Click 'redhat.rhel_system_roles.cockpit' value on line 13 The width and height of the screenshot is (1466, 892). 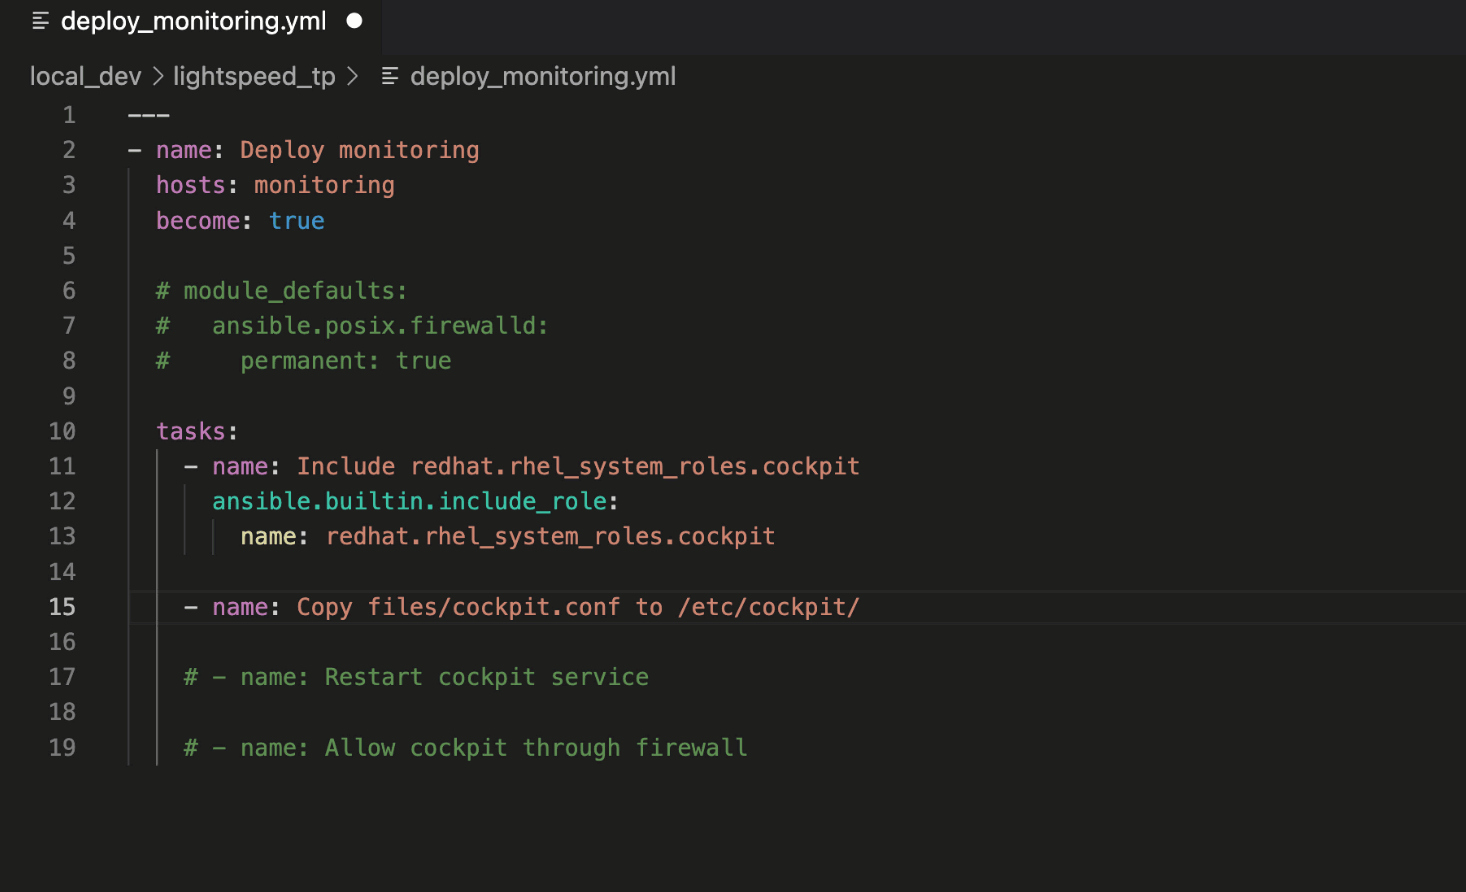point(550,537)
